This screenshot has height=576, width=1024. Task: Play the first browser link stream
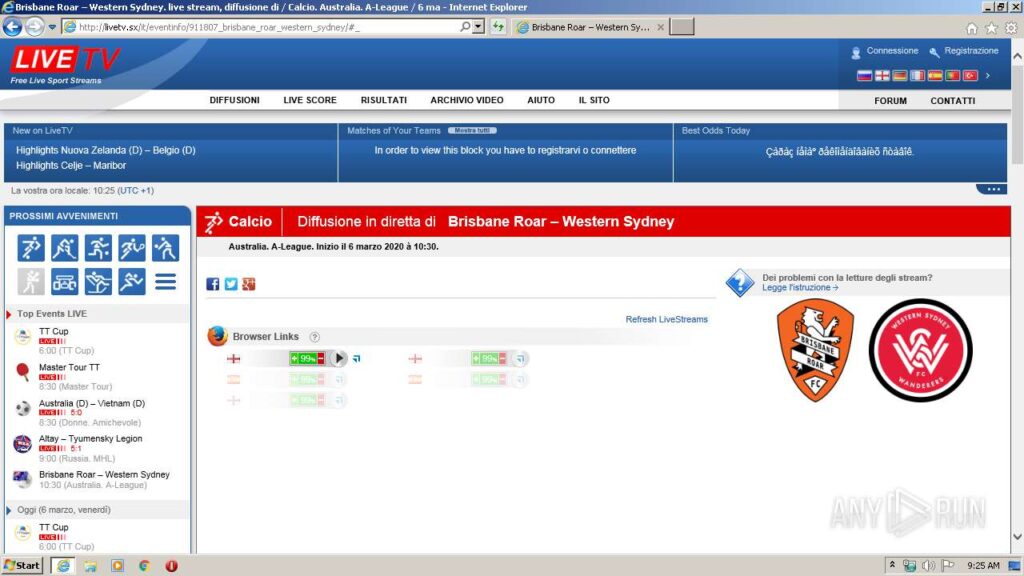339,358
